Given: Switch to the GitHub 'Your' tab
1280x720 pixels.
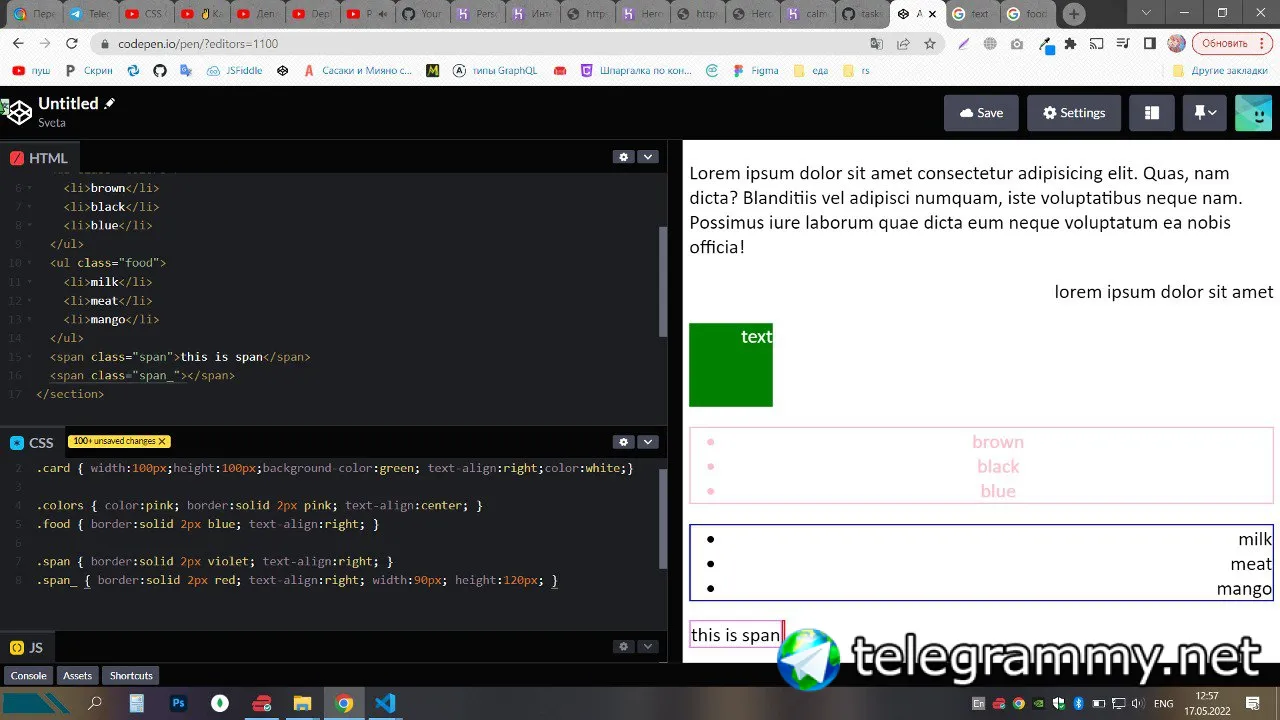Looking at the screenshot, I should click(420, 14).
